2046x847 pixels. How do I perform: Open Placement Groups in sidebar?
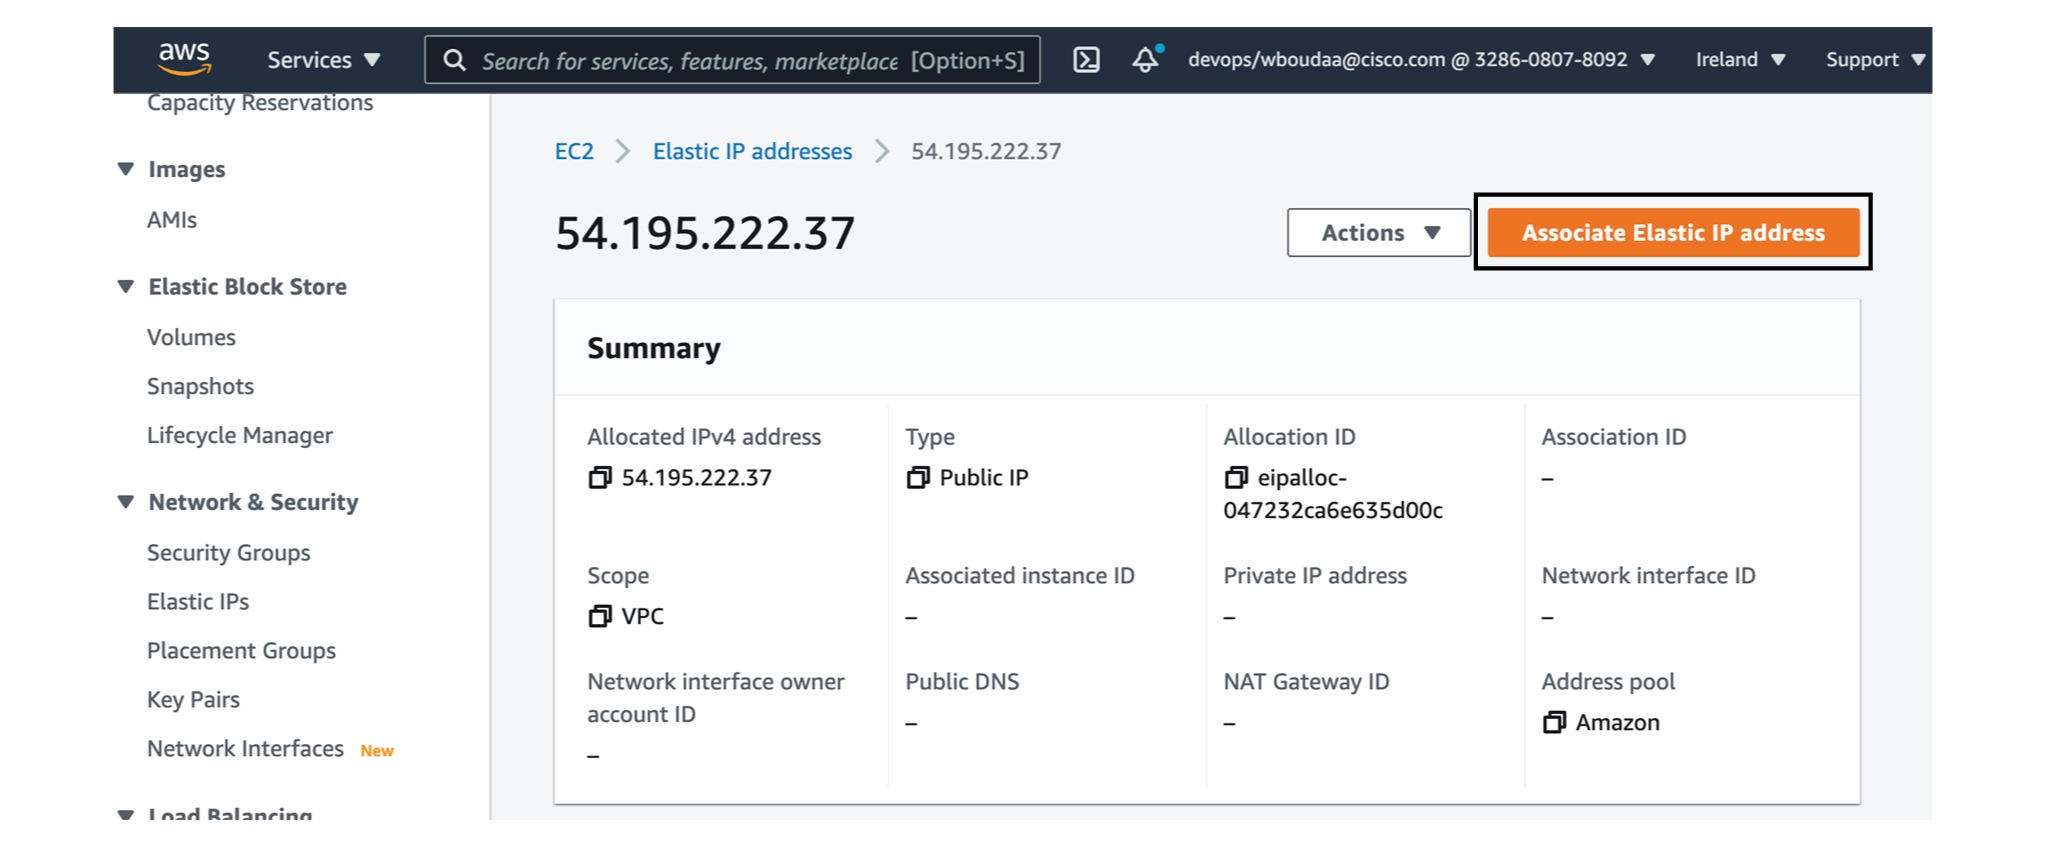241,651
